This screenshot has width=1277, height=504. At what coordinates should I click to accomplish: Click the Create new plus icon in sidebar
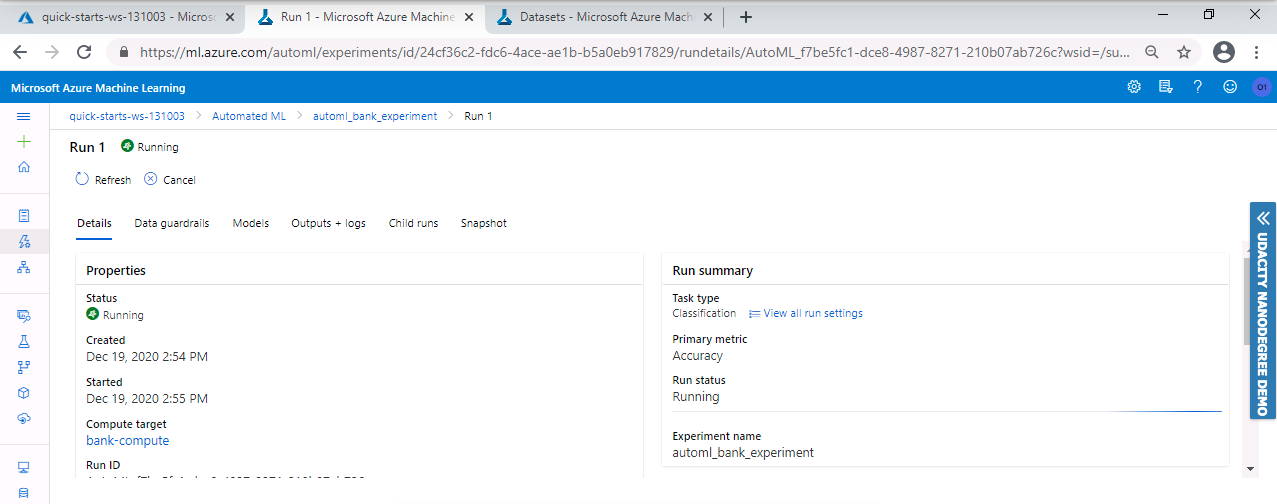24,141
